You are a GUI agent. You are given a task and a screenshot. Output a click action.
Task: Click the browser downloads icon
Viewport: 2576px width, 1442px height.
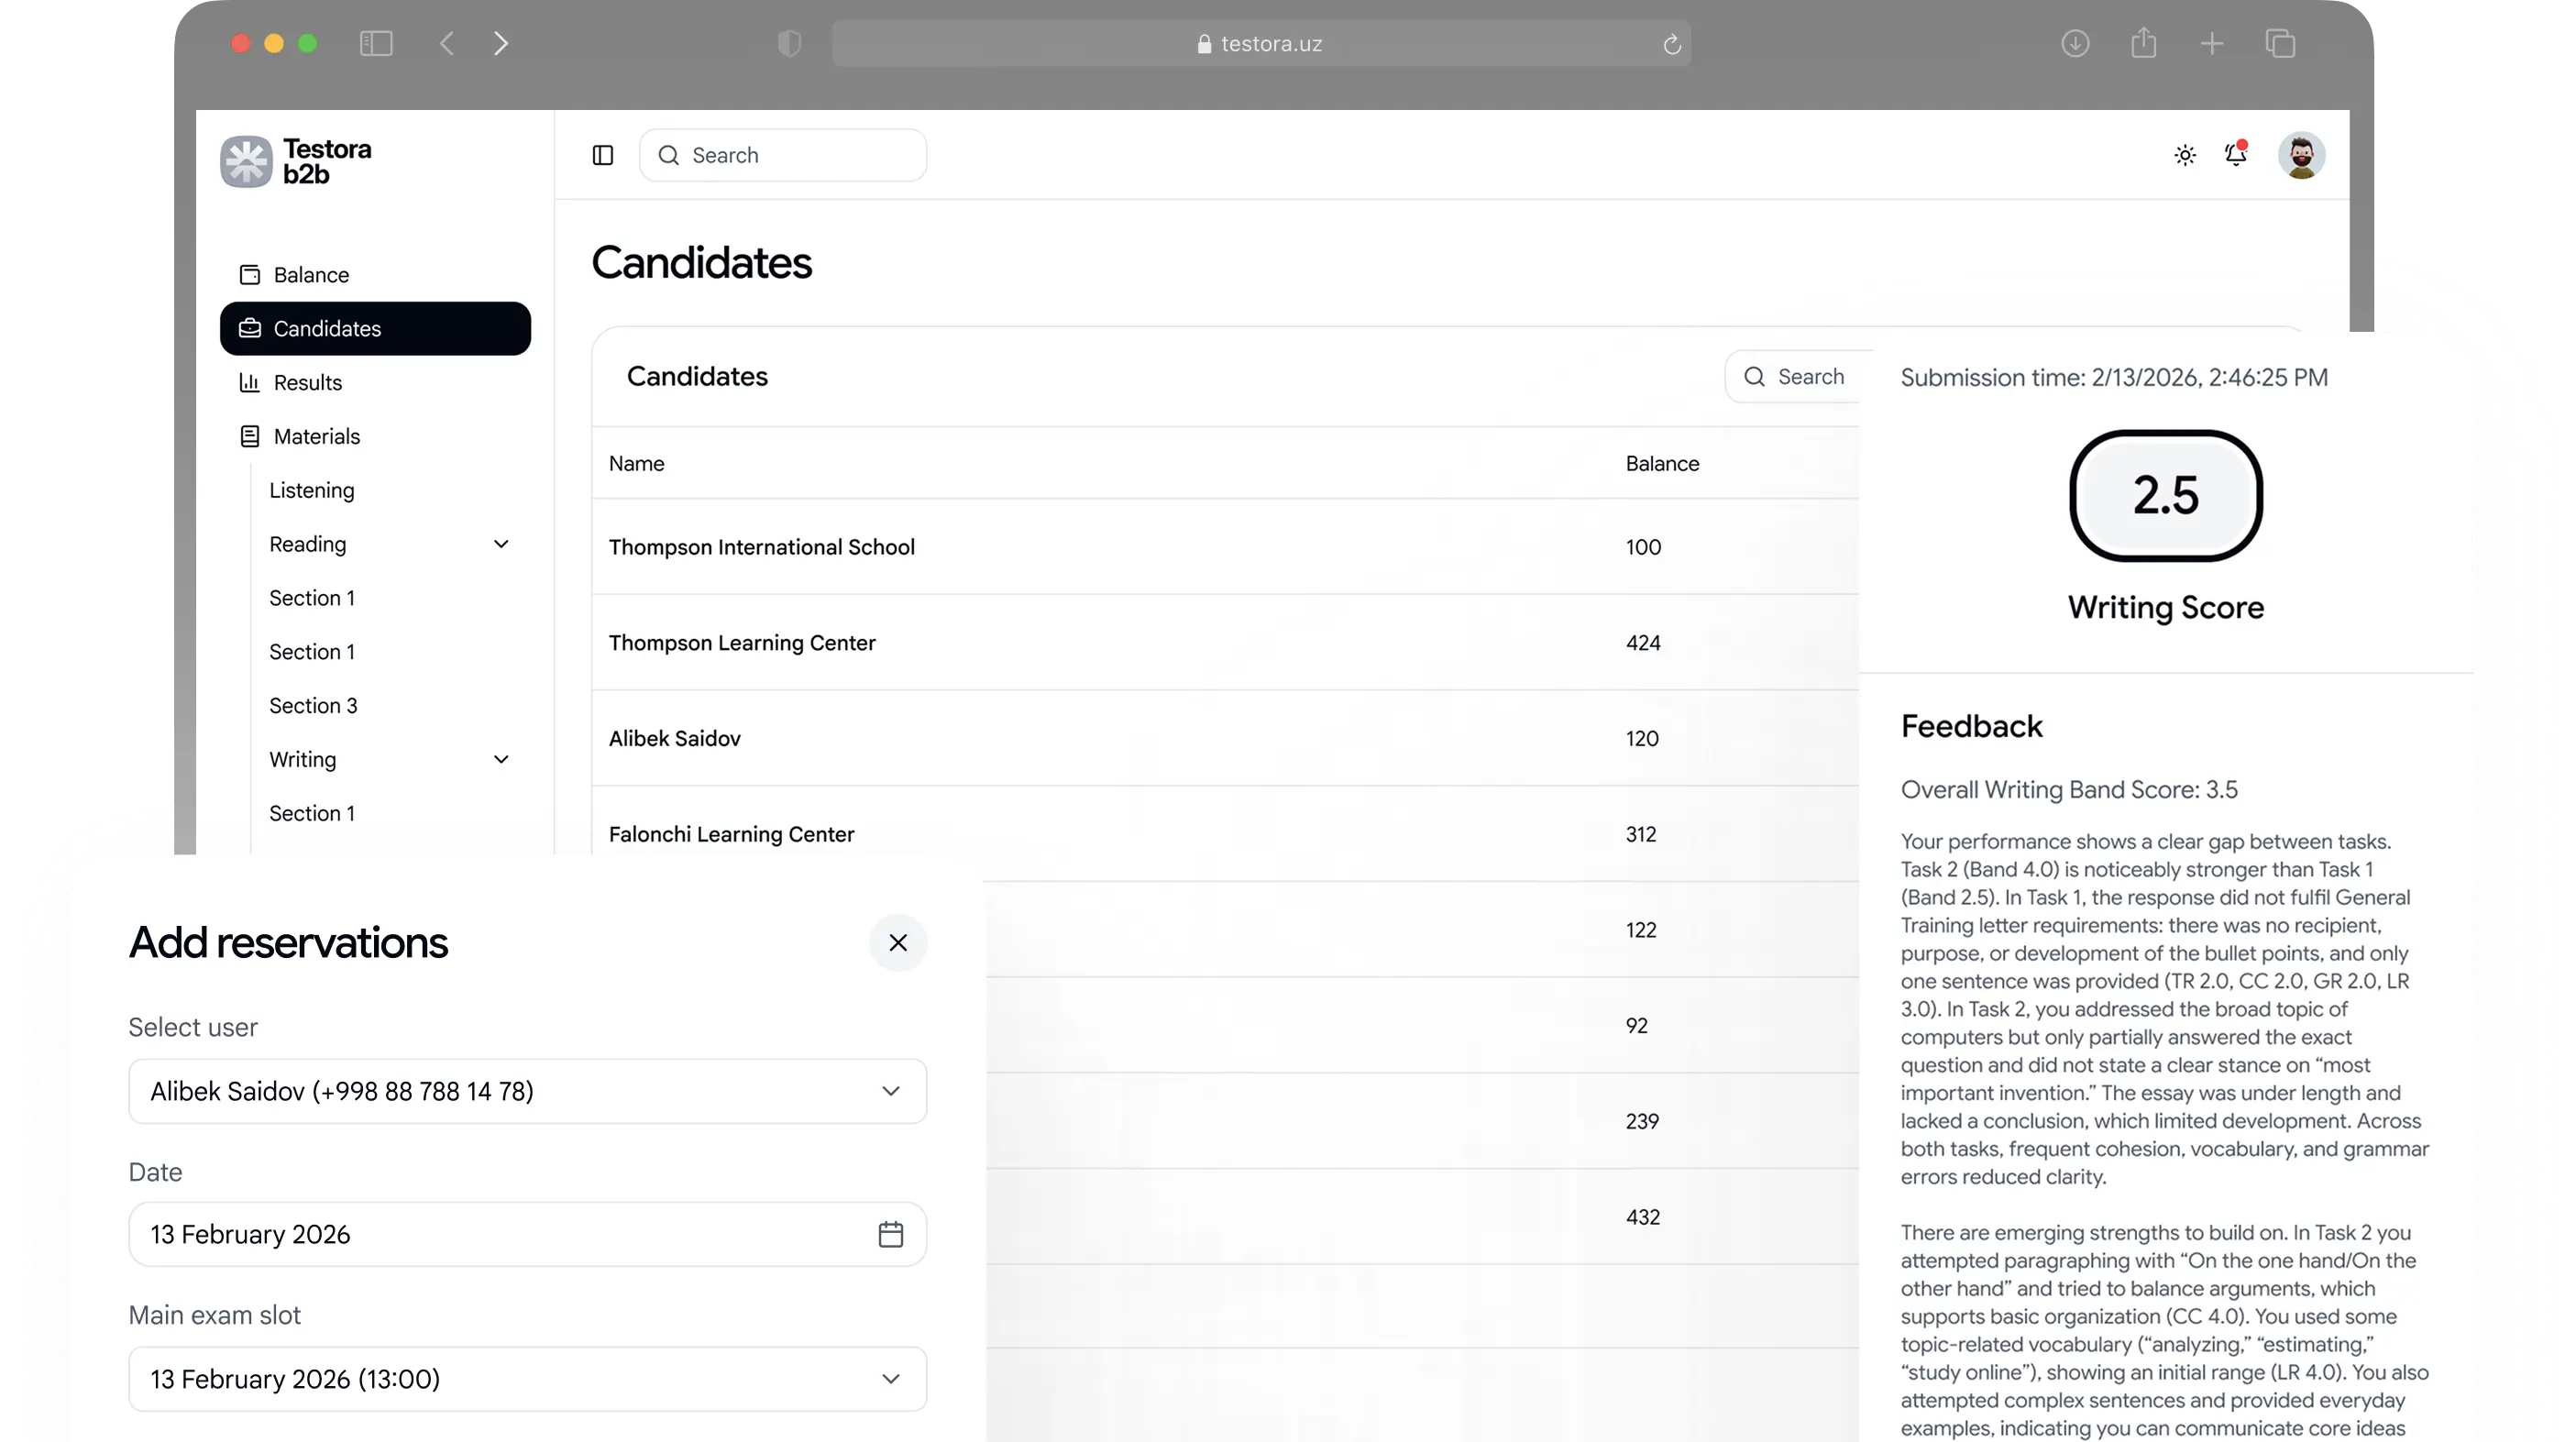[x=2075, y=44]
